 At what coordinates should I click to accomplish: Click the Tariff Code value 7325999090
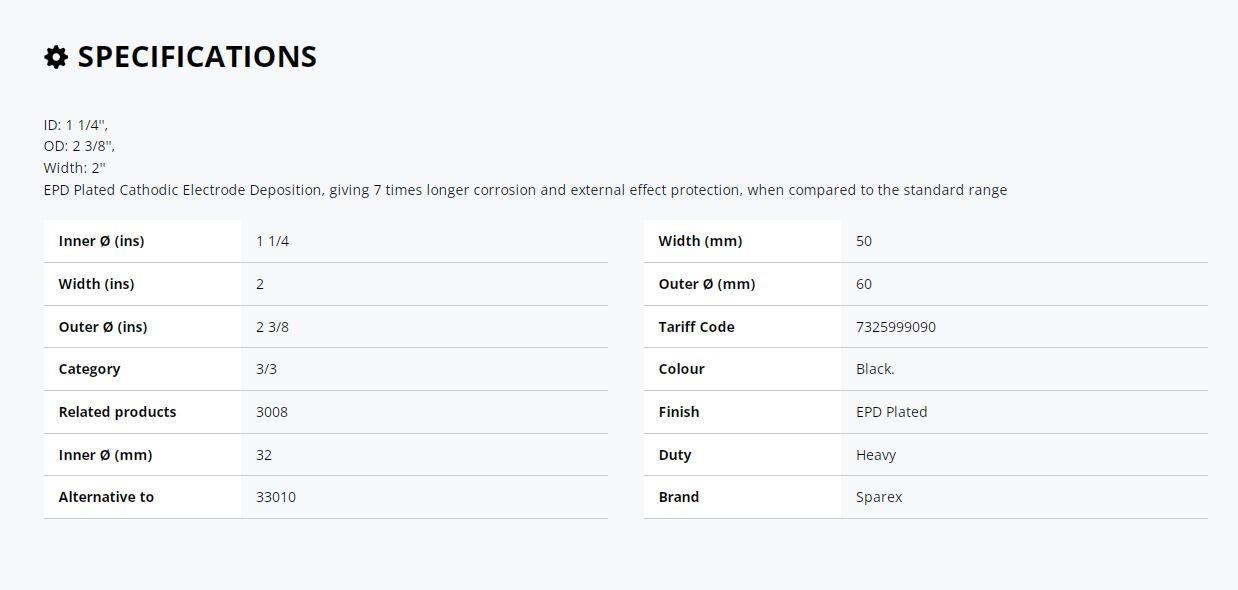896,327
